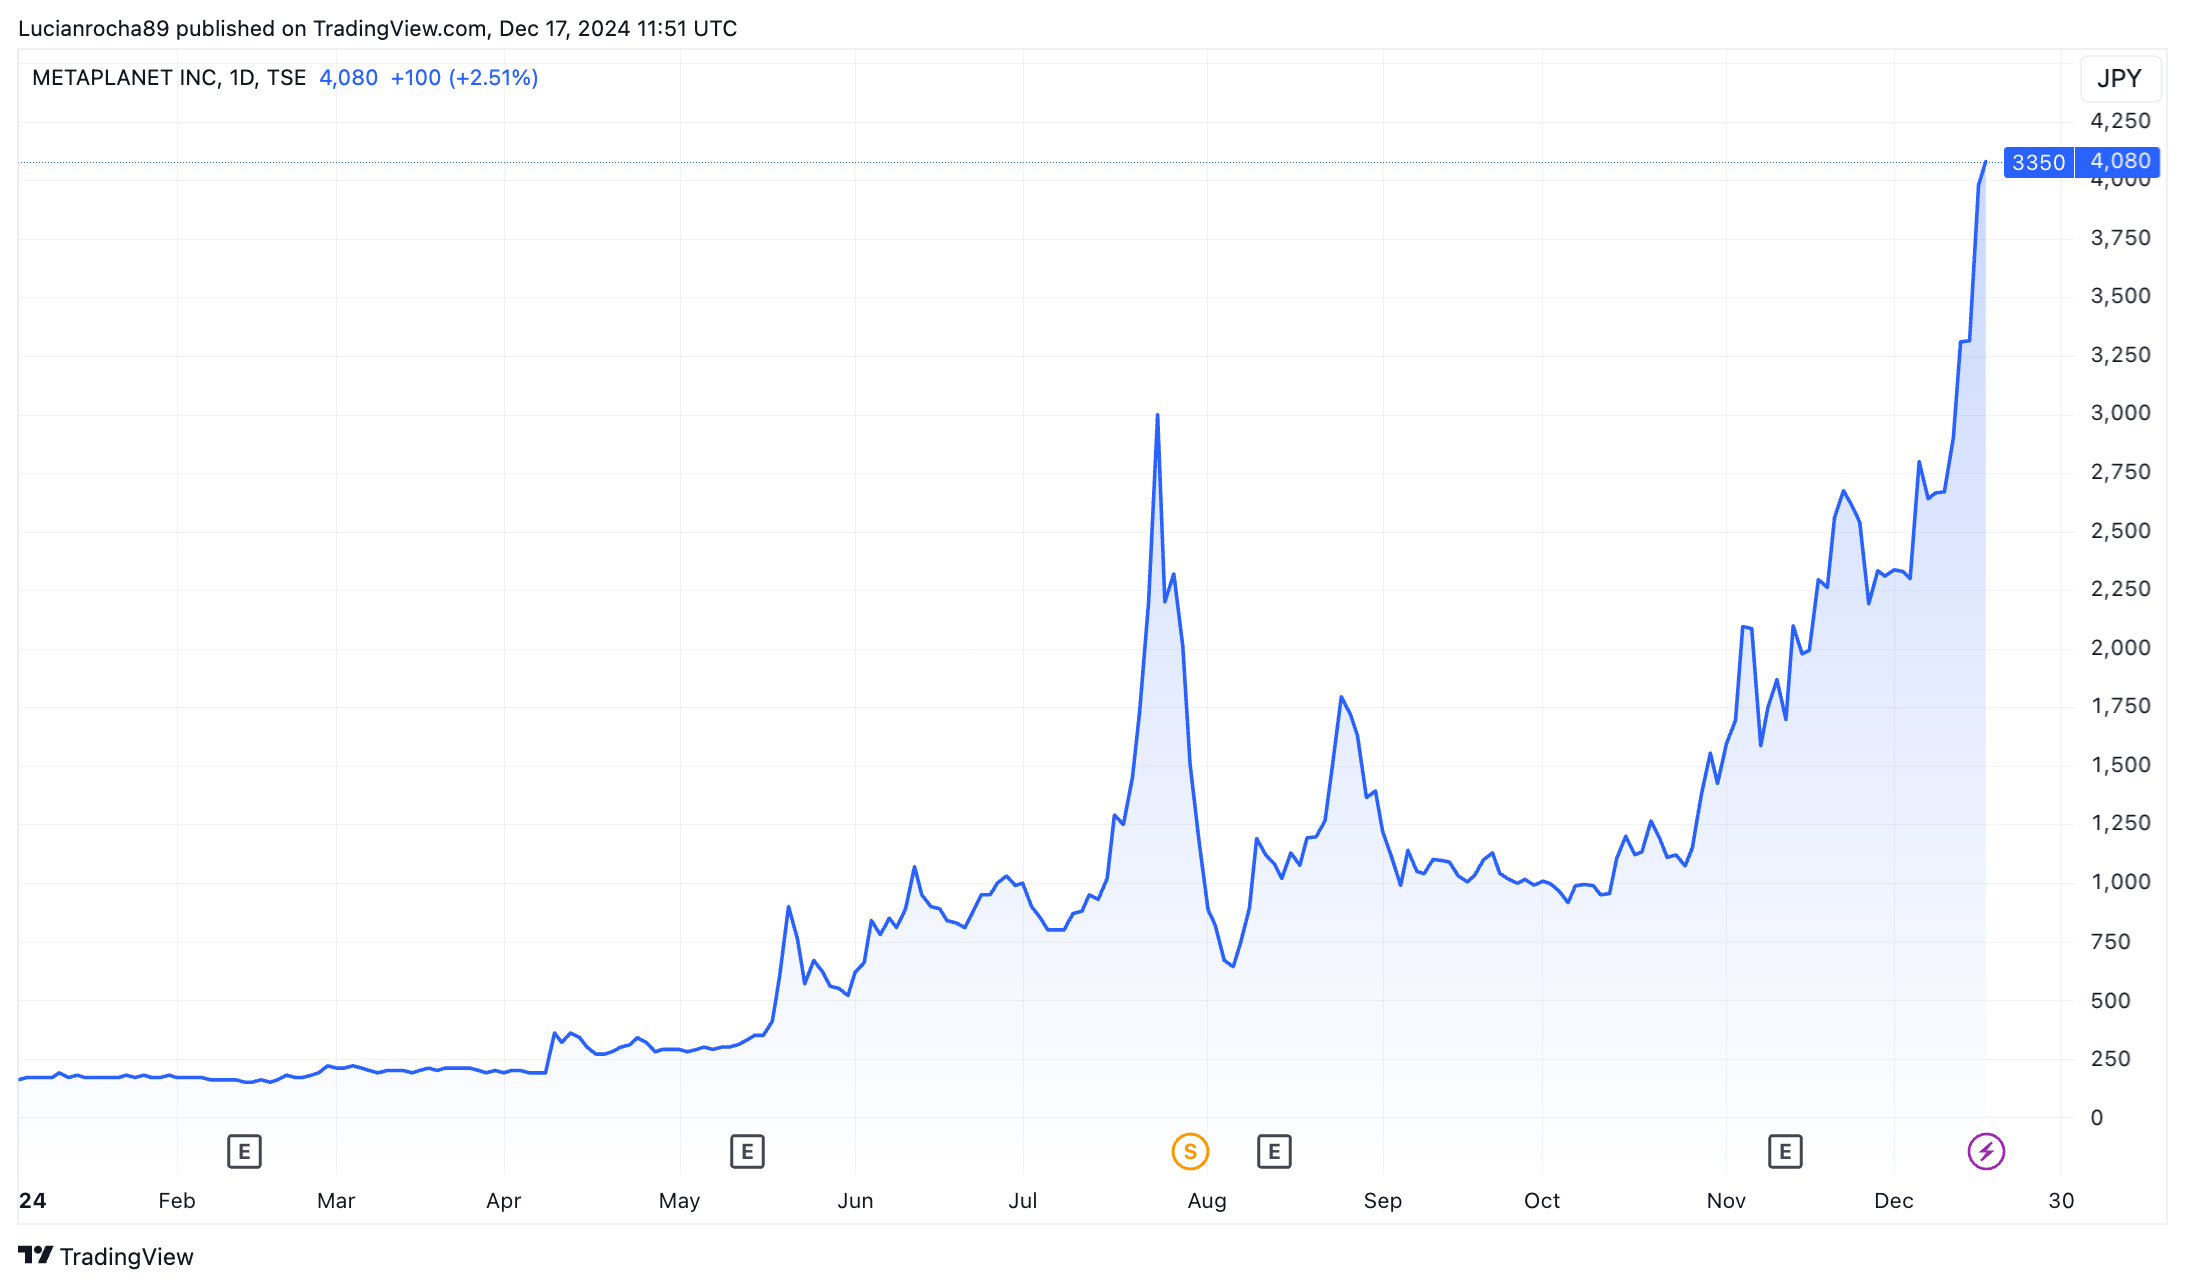The width and height of the screenshot is (2185, 1287).
Task: Click the 1,750 price axis label
Action: pos(2120,705)
